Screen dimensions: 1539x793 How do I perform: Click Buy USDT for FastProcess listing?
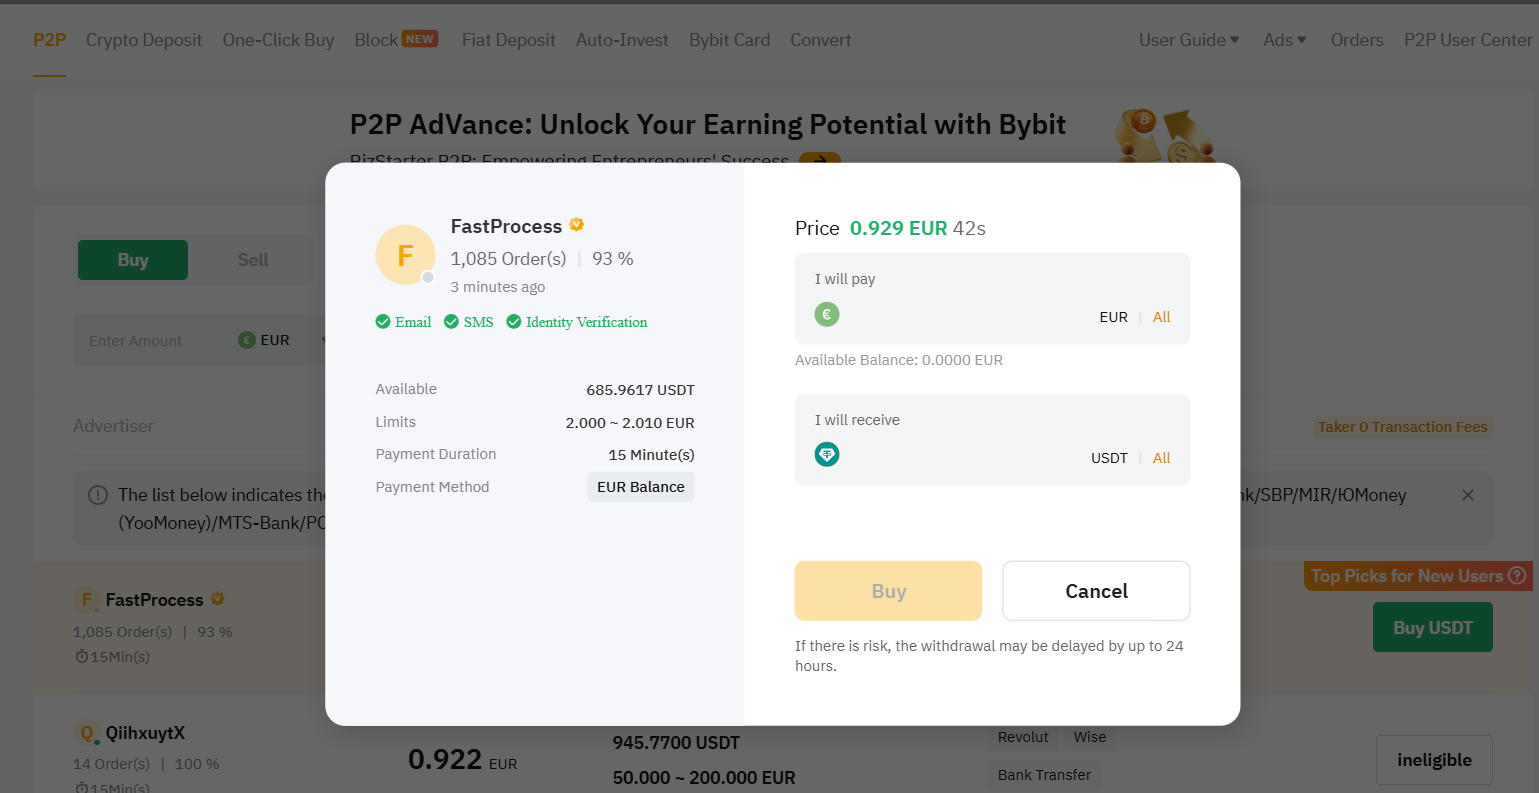click(1433, 627)
